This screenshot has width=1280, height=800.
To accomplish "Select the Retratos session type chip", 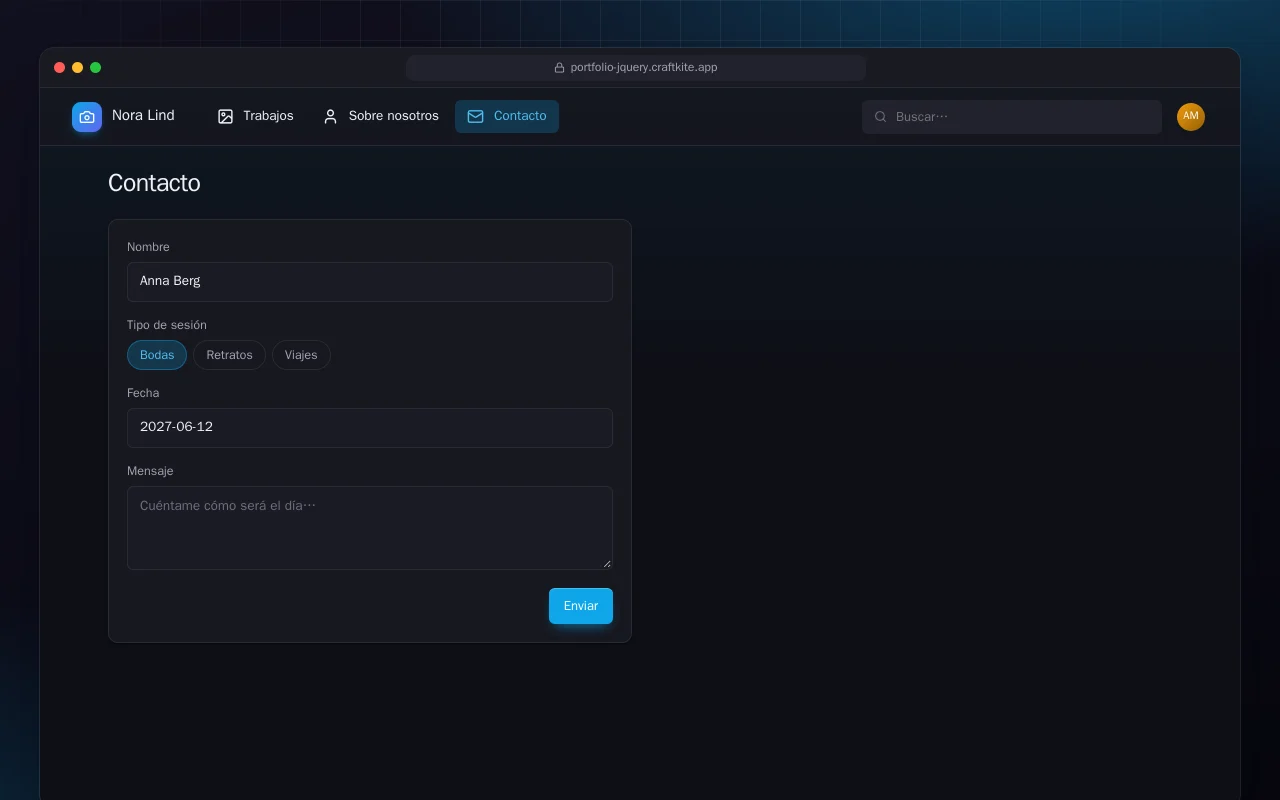I will [229, 355].
